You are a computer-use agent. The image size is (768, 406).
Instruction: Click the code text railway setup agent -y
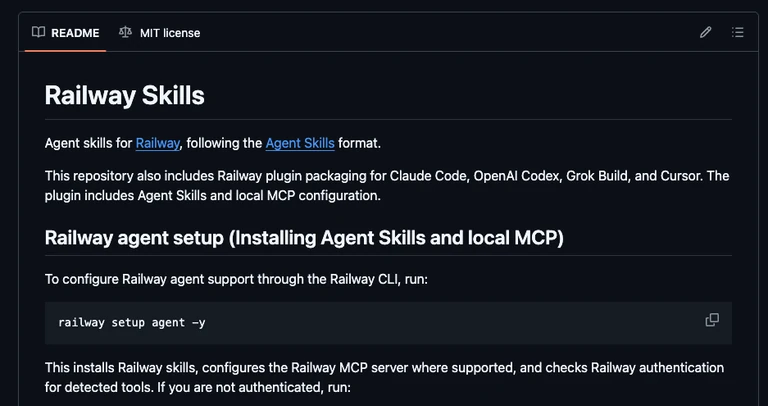(132, 323)
